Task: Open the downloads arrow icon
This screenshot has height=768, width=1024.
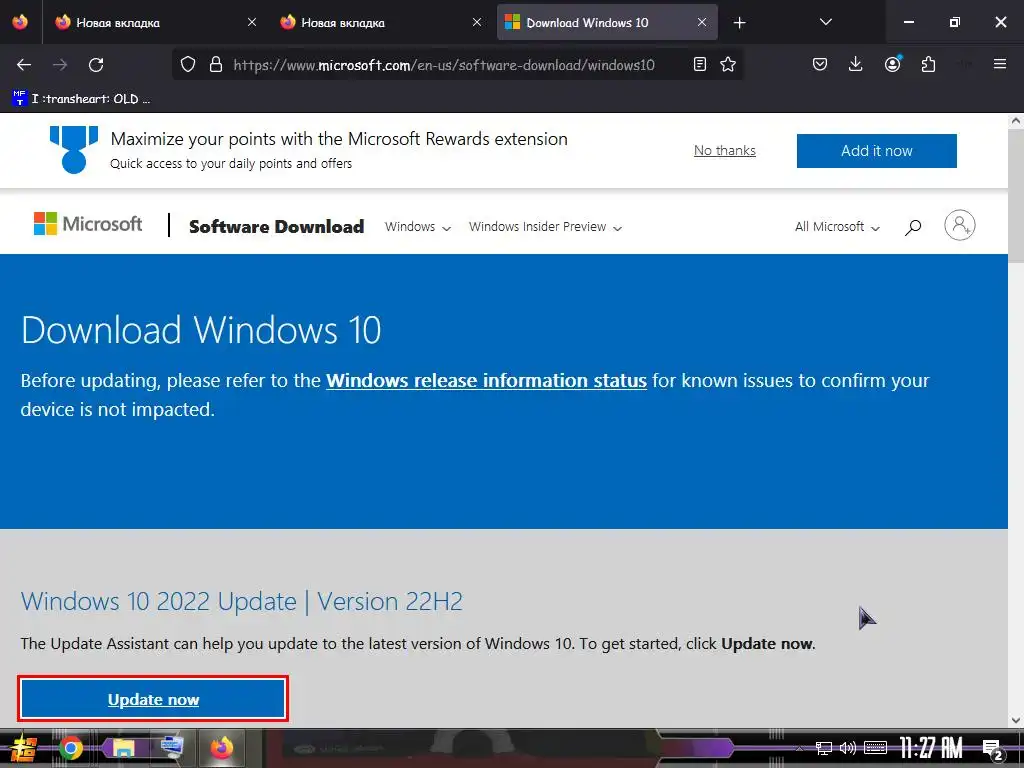Action: coord(856,64)
